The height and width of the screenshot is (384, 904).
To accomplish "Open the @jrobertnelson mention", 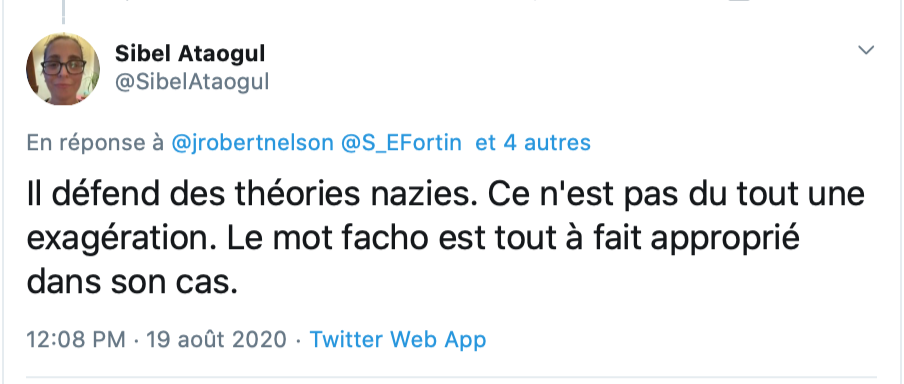I will tap(252, 142).
